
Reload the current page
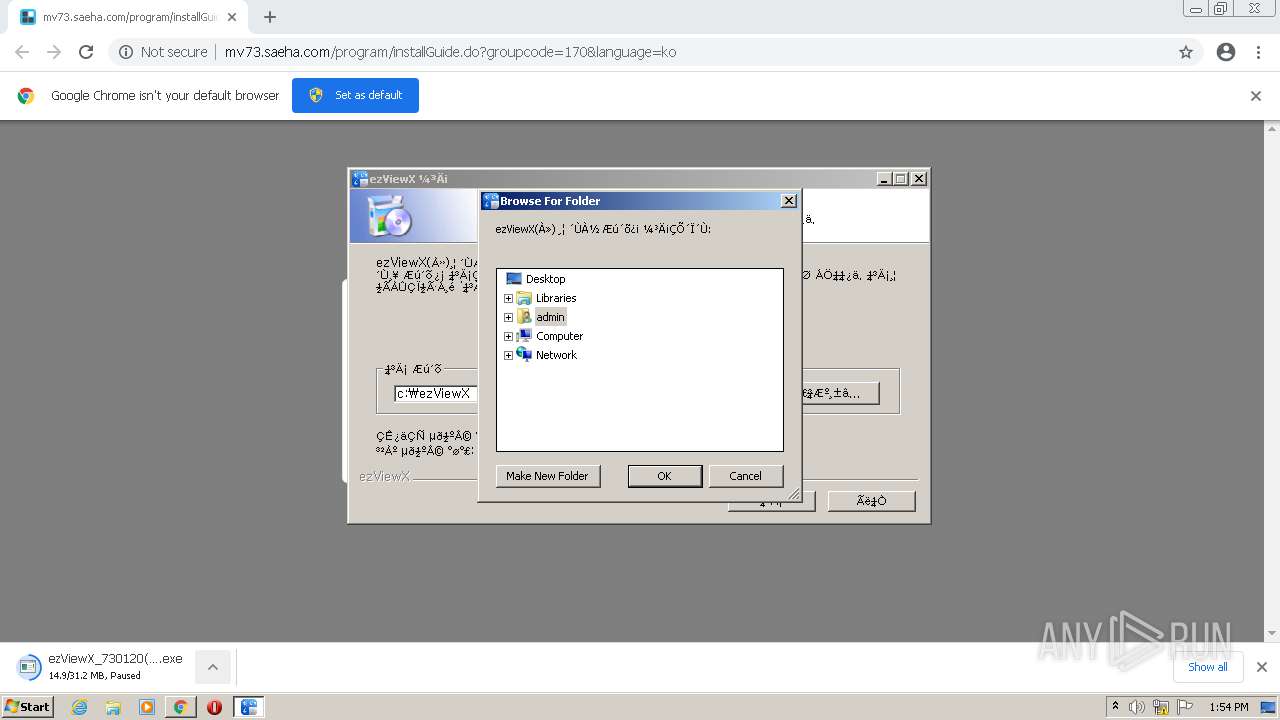click(x=86, y=52)
